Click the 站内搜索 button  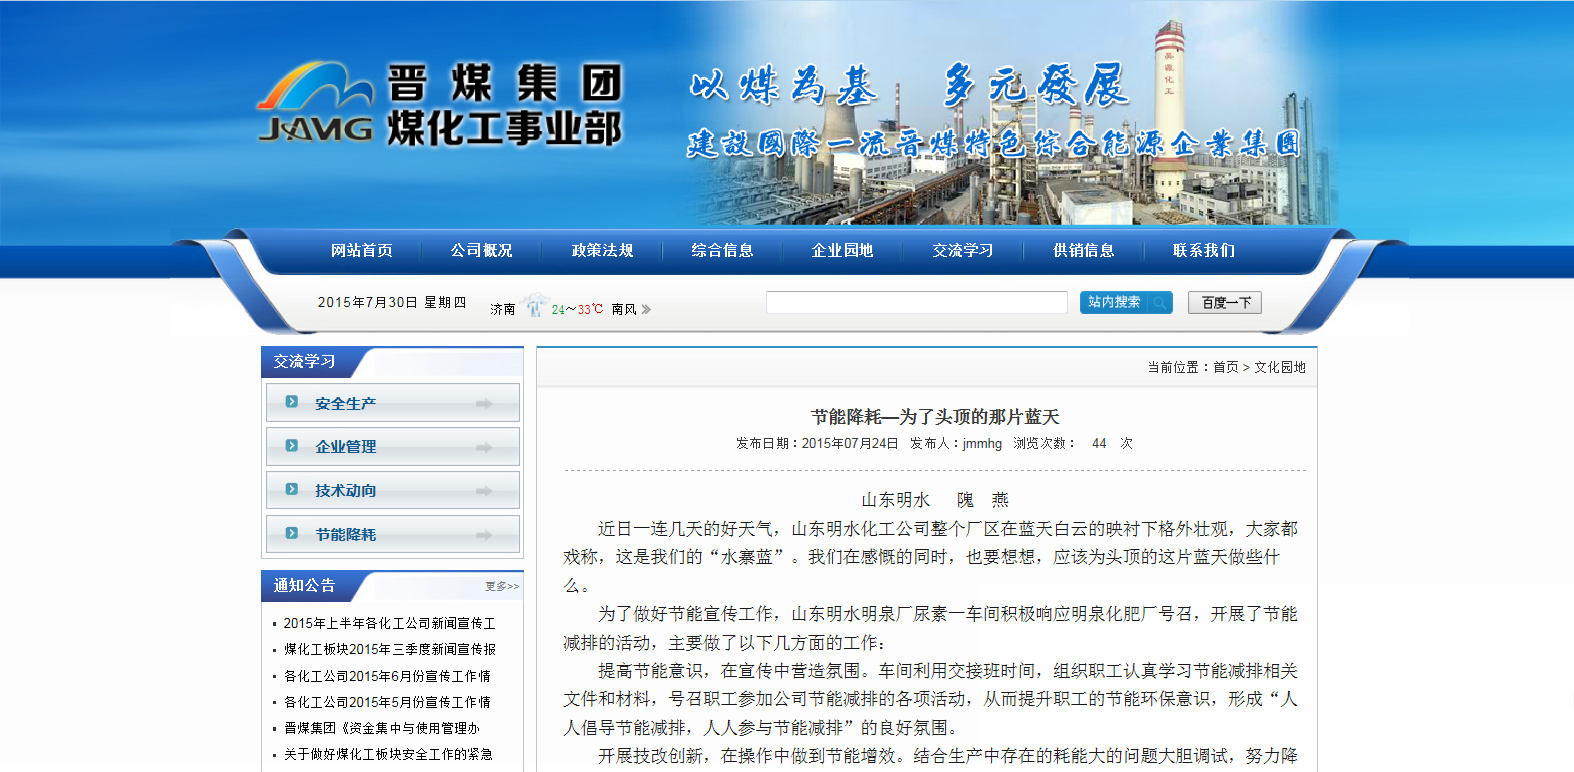point(1126,302)
